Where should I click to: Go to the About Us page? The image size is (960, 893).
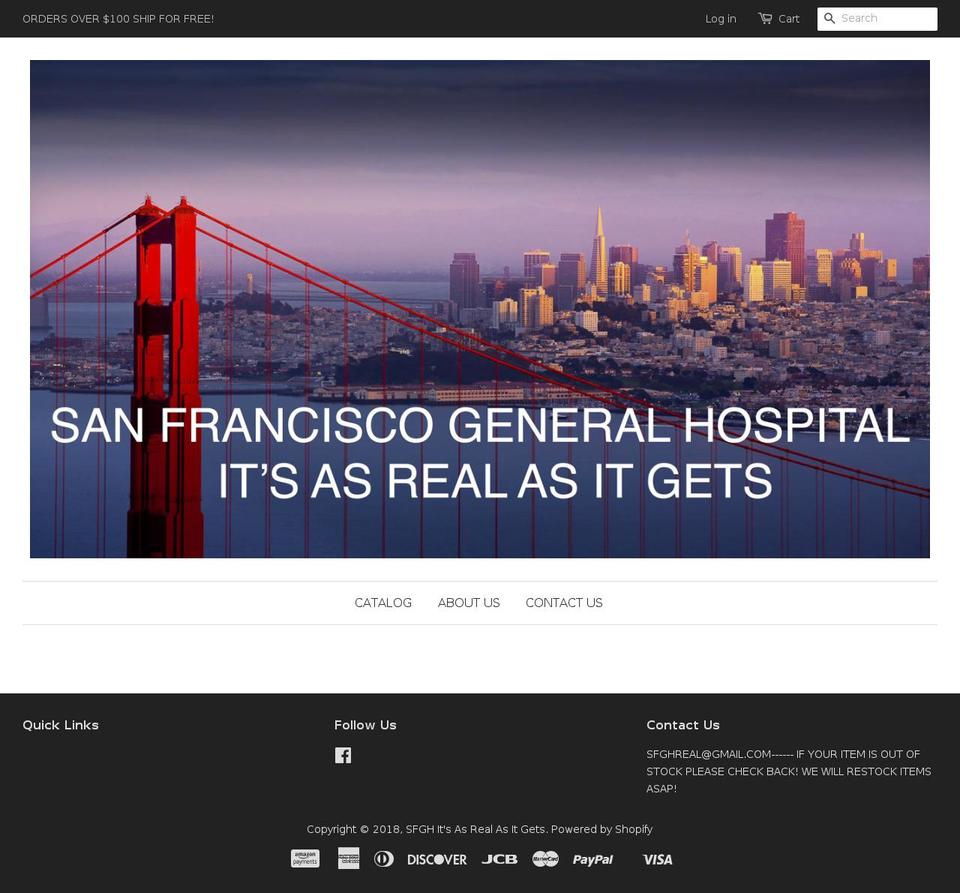click(x=469, y=603)
